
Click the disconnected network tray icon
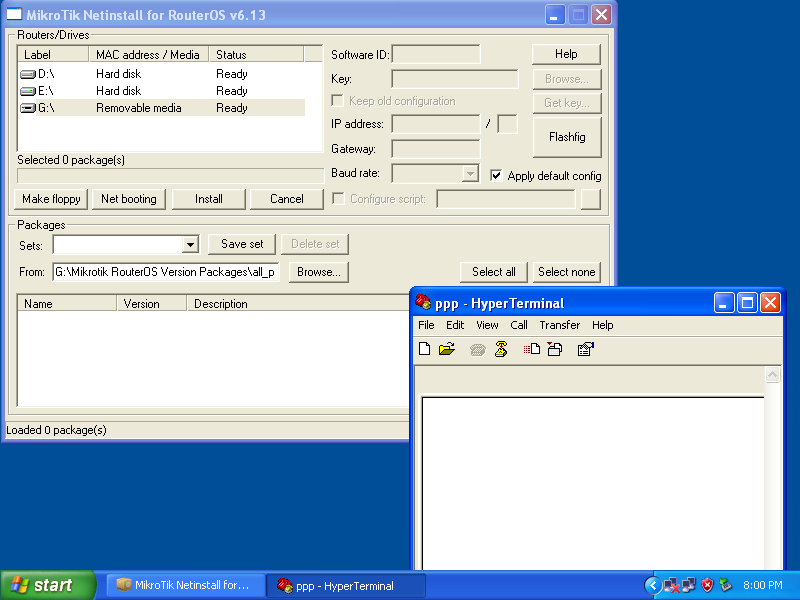tap(671, 585)
